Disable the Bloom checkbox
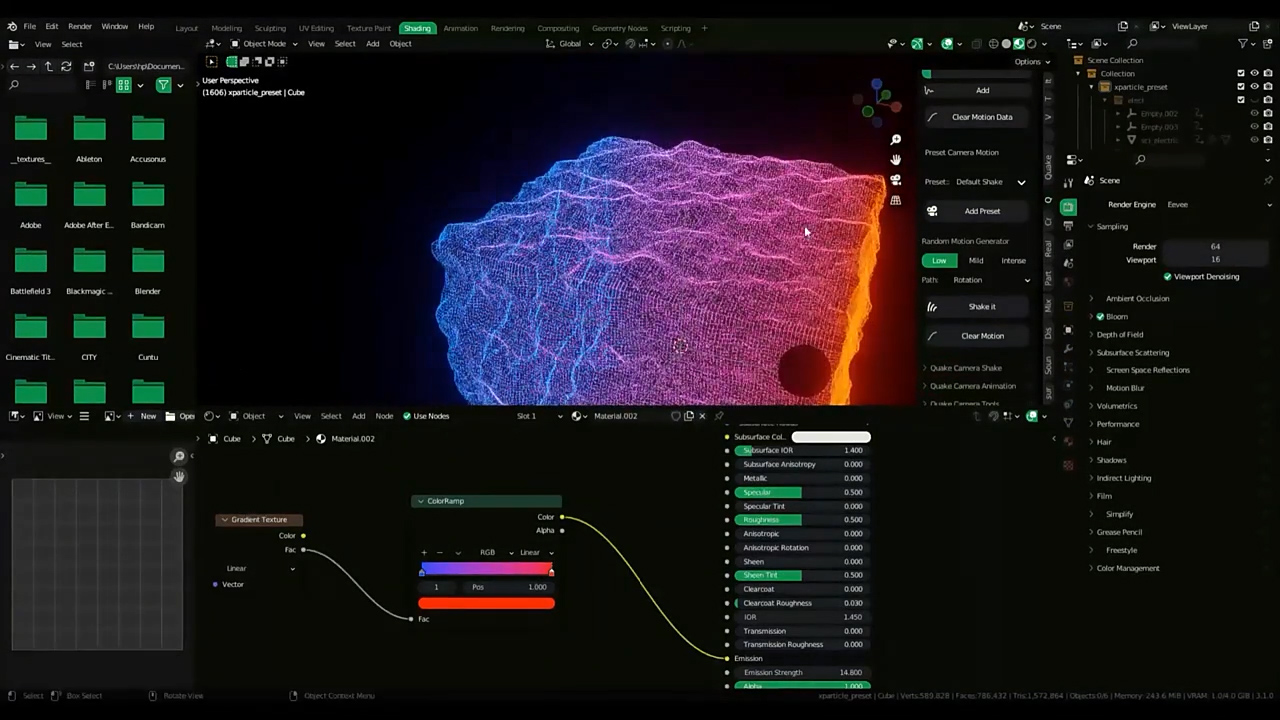This screenshot has height=720, width=1280. [x=1100, y=316]
